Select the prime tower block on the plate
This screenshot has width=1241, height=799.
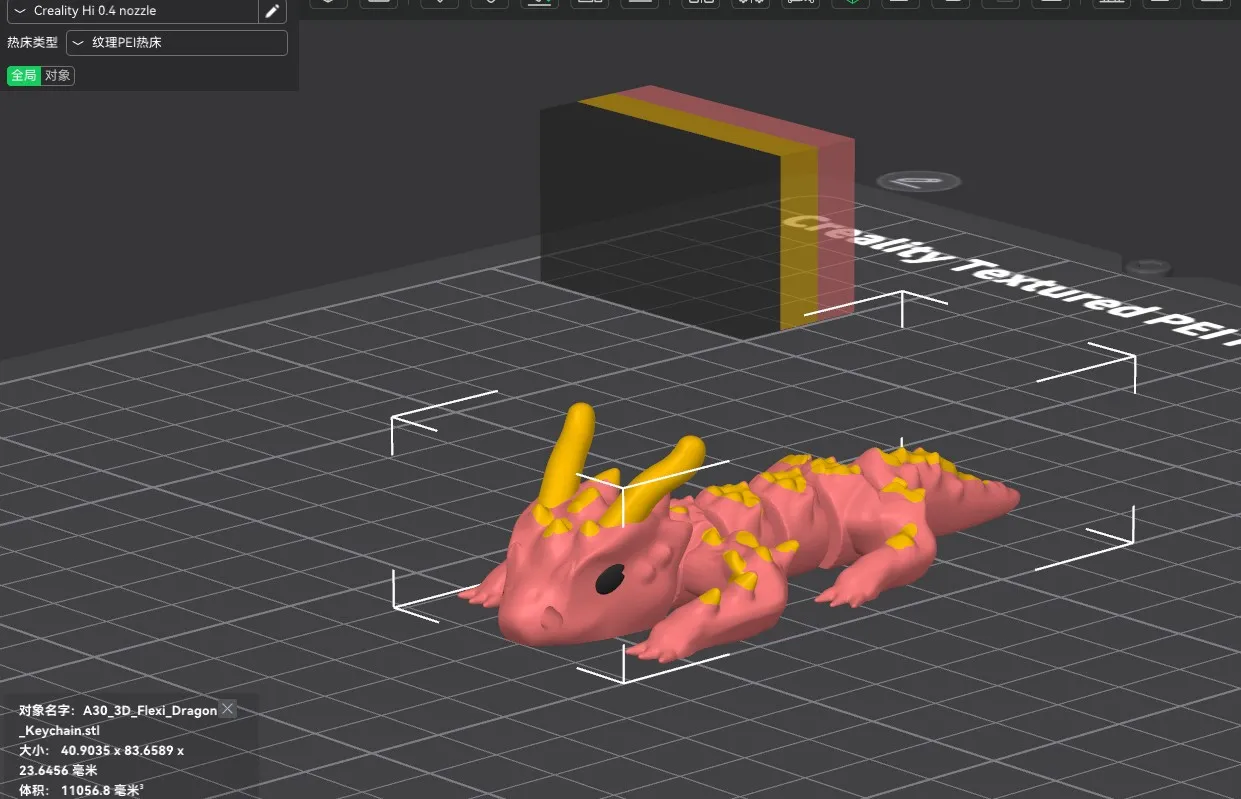coord(698,215)
